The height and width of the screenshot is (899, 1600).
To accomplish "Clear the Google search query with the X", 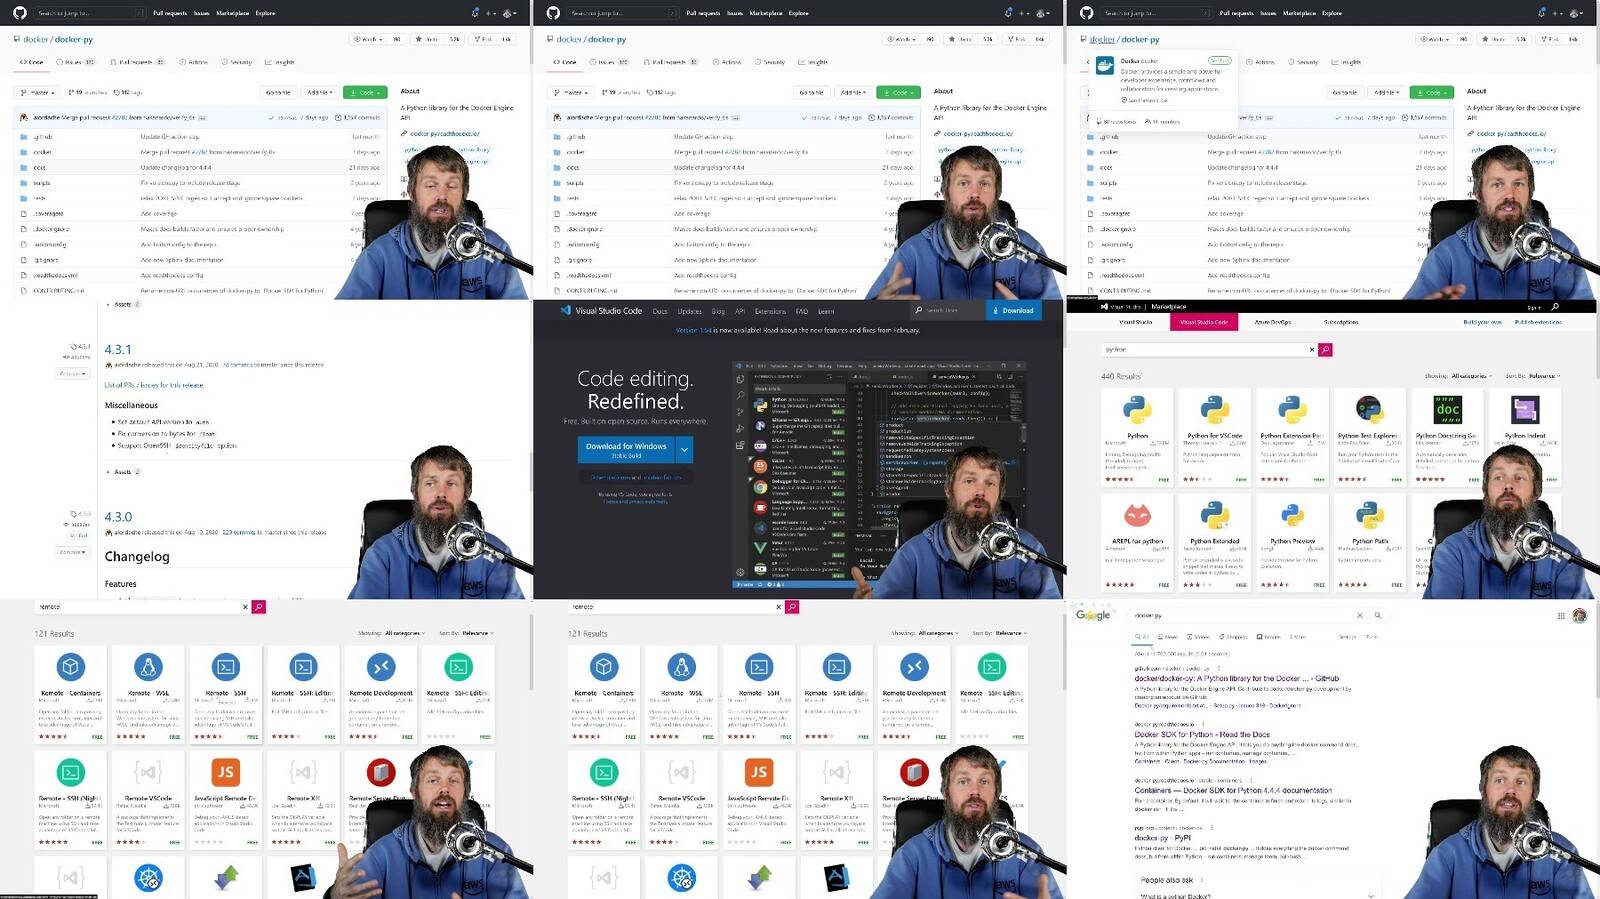I will [x=1359, y=615].
